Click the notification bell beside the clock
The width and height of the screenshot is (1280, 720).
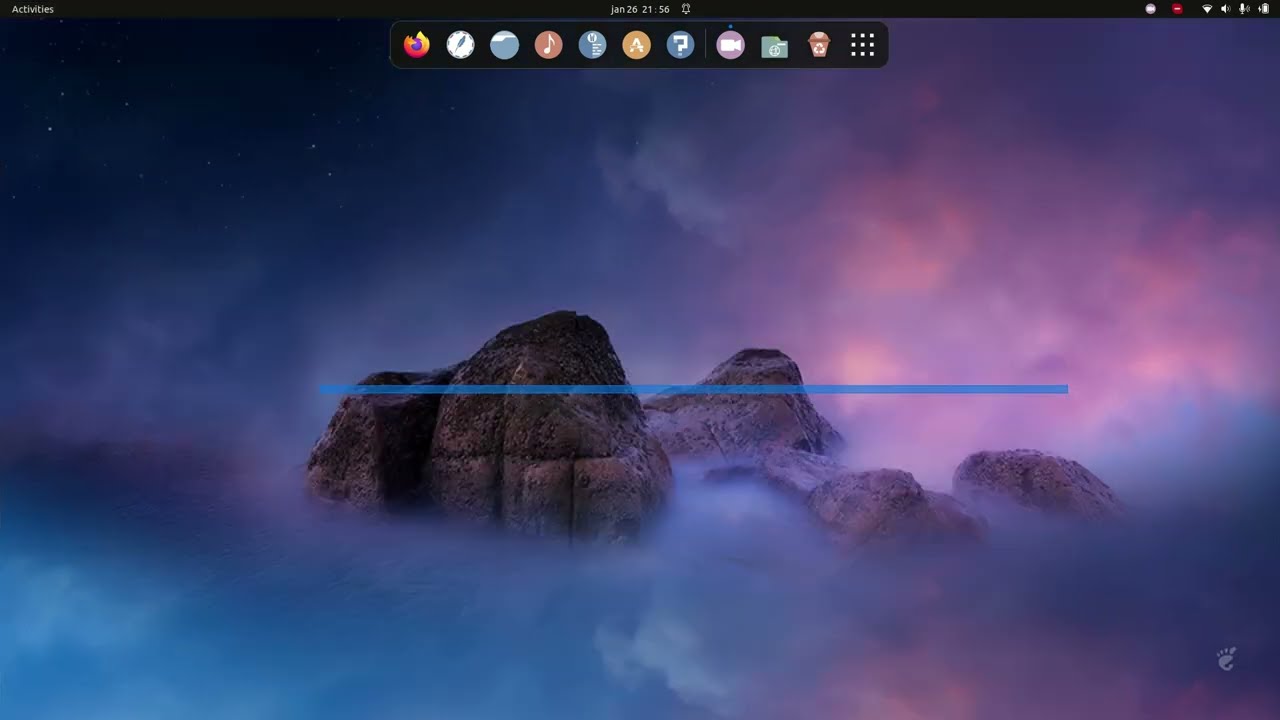[685, 9]
